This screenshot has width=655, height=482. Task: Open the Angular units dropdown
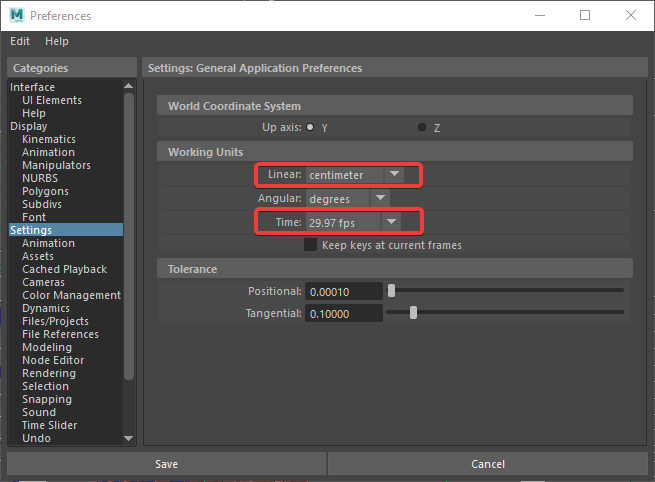click(x=348, y=198)
